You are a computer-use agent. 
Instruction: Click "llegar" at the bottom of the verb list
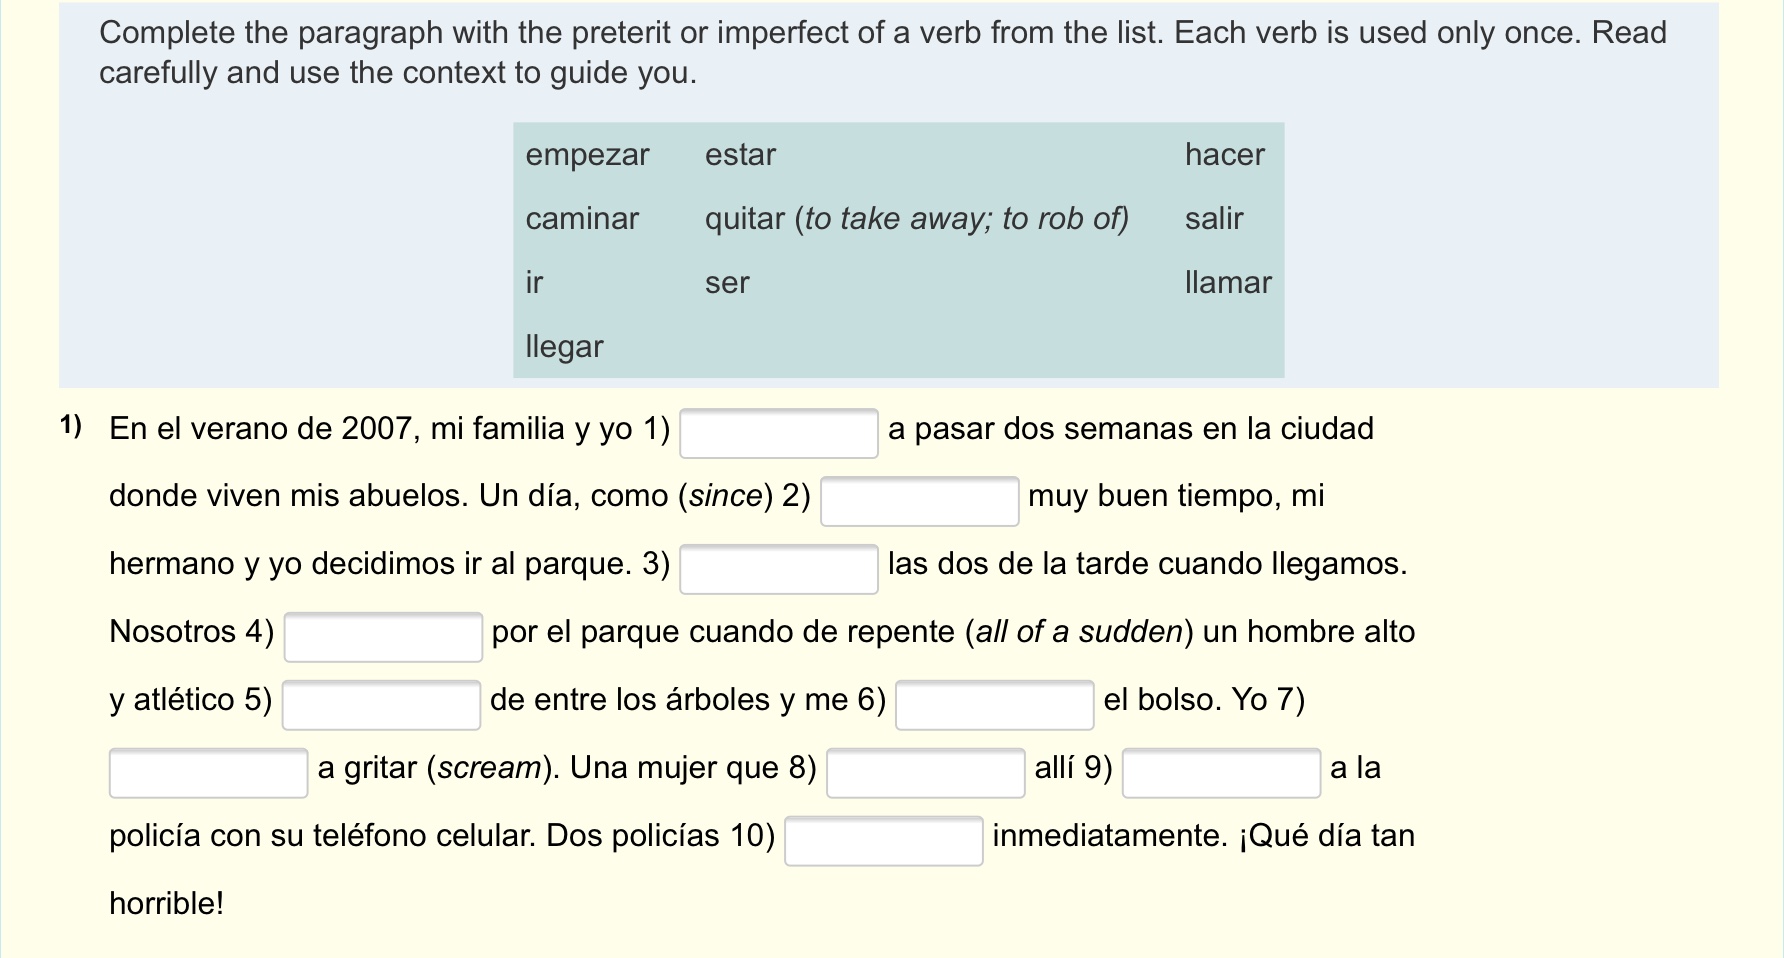[564, 347]
